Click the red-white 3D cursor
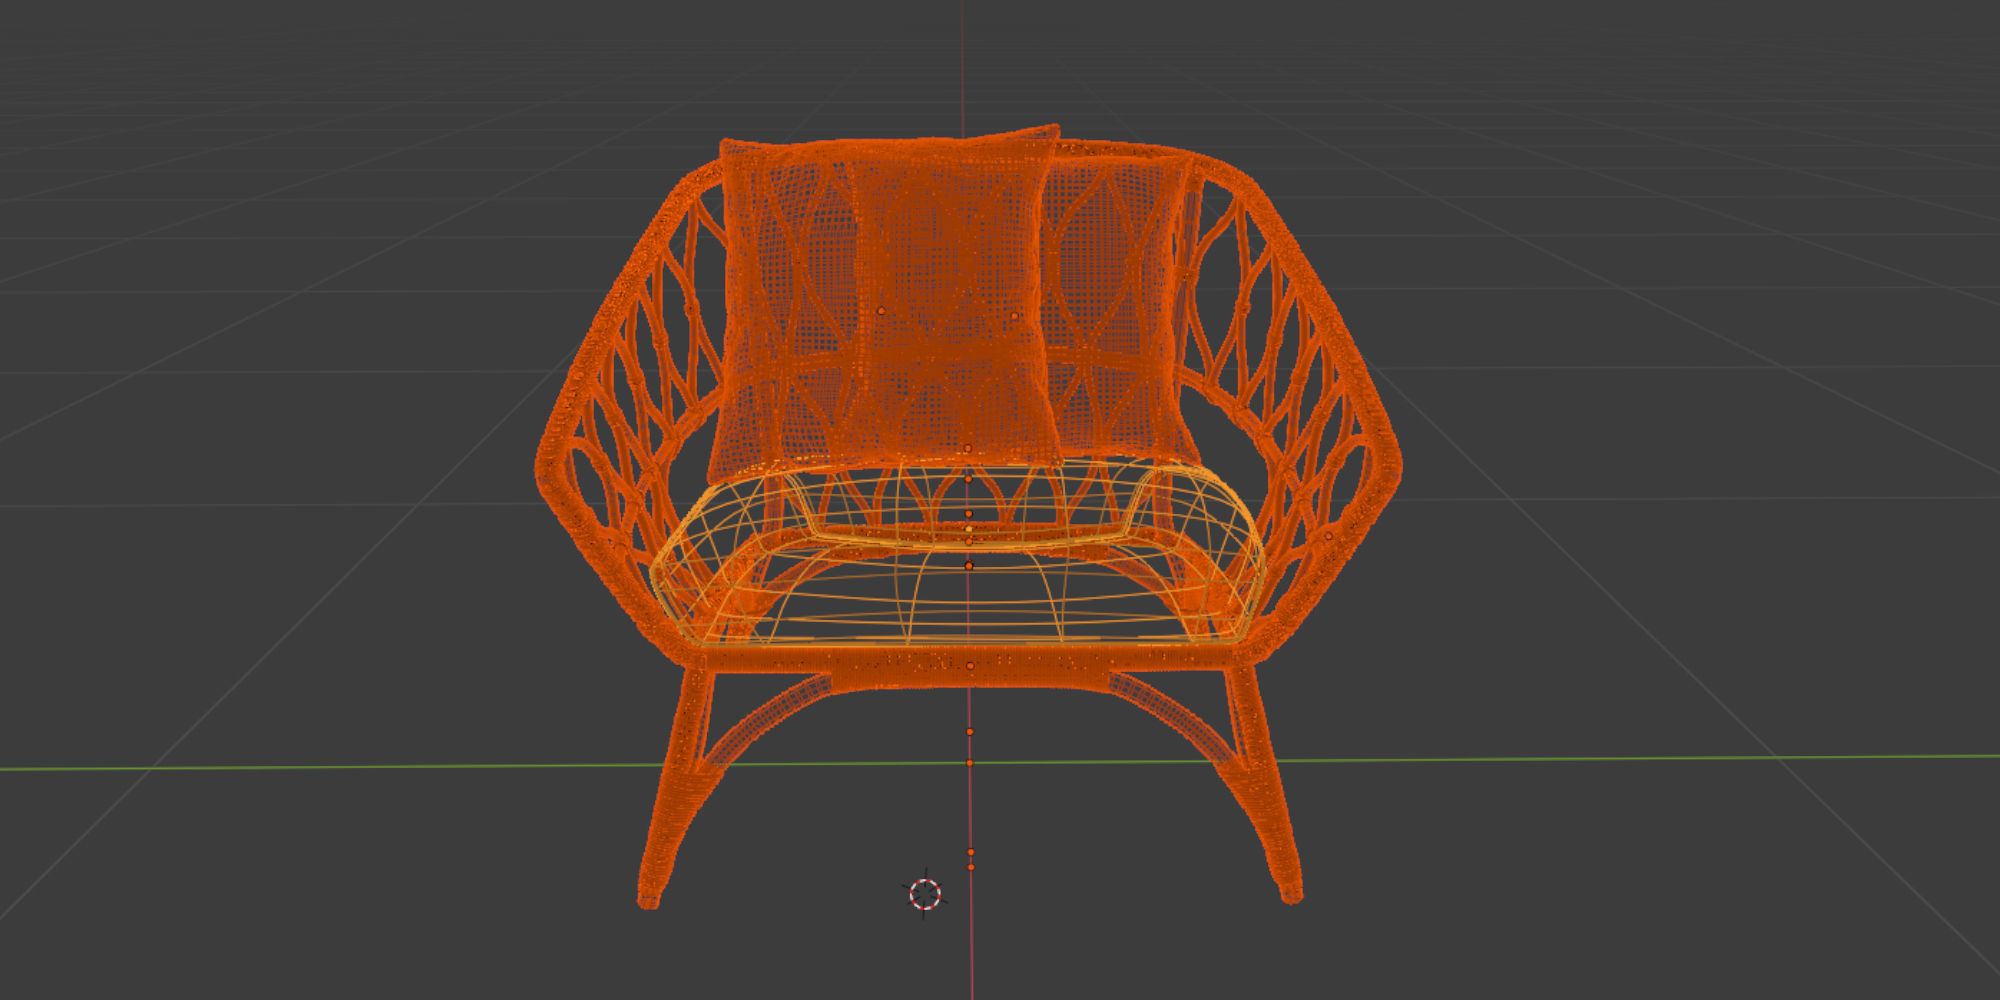The width and height of the screenshot is (2000, 1000). tap(925, 894)
